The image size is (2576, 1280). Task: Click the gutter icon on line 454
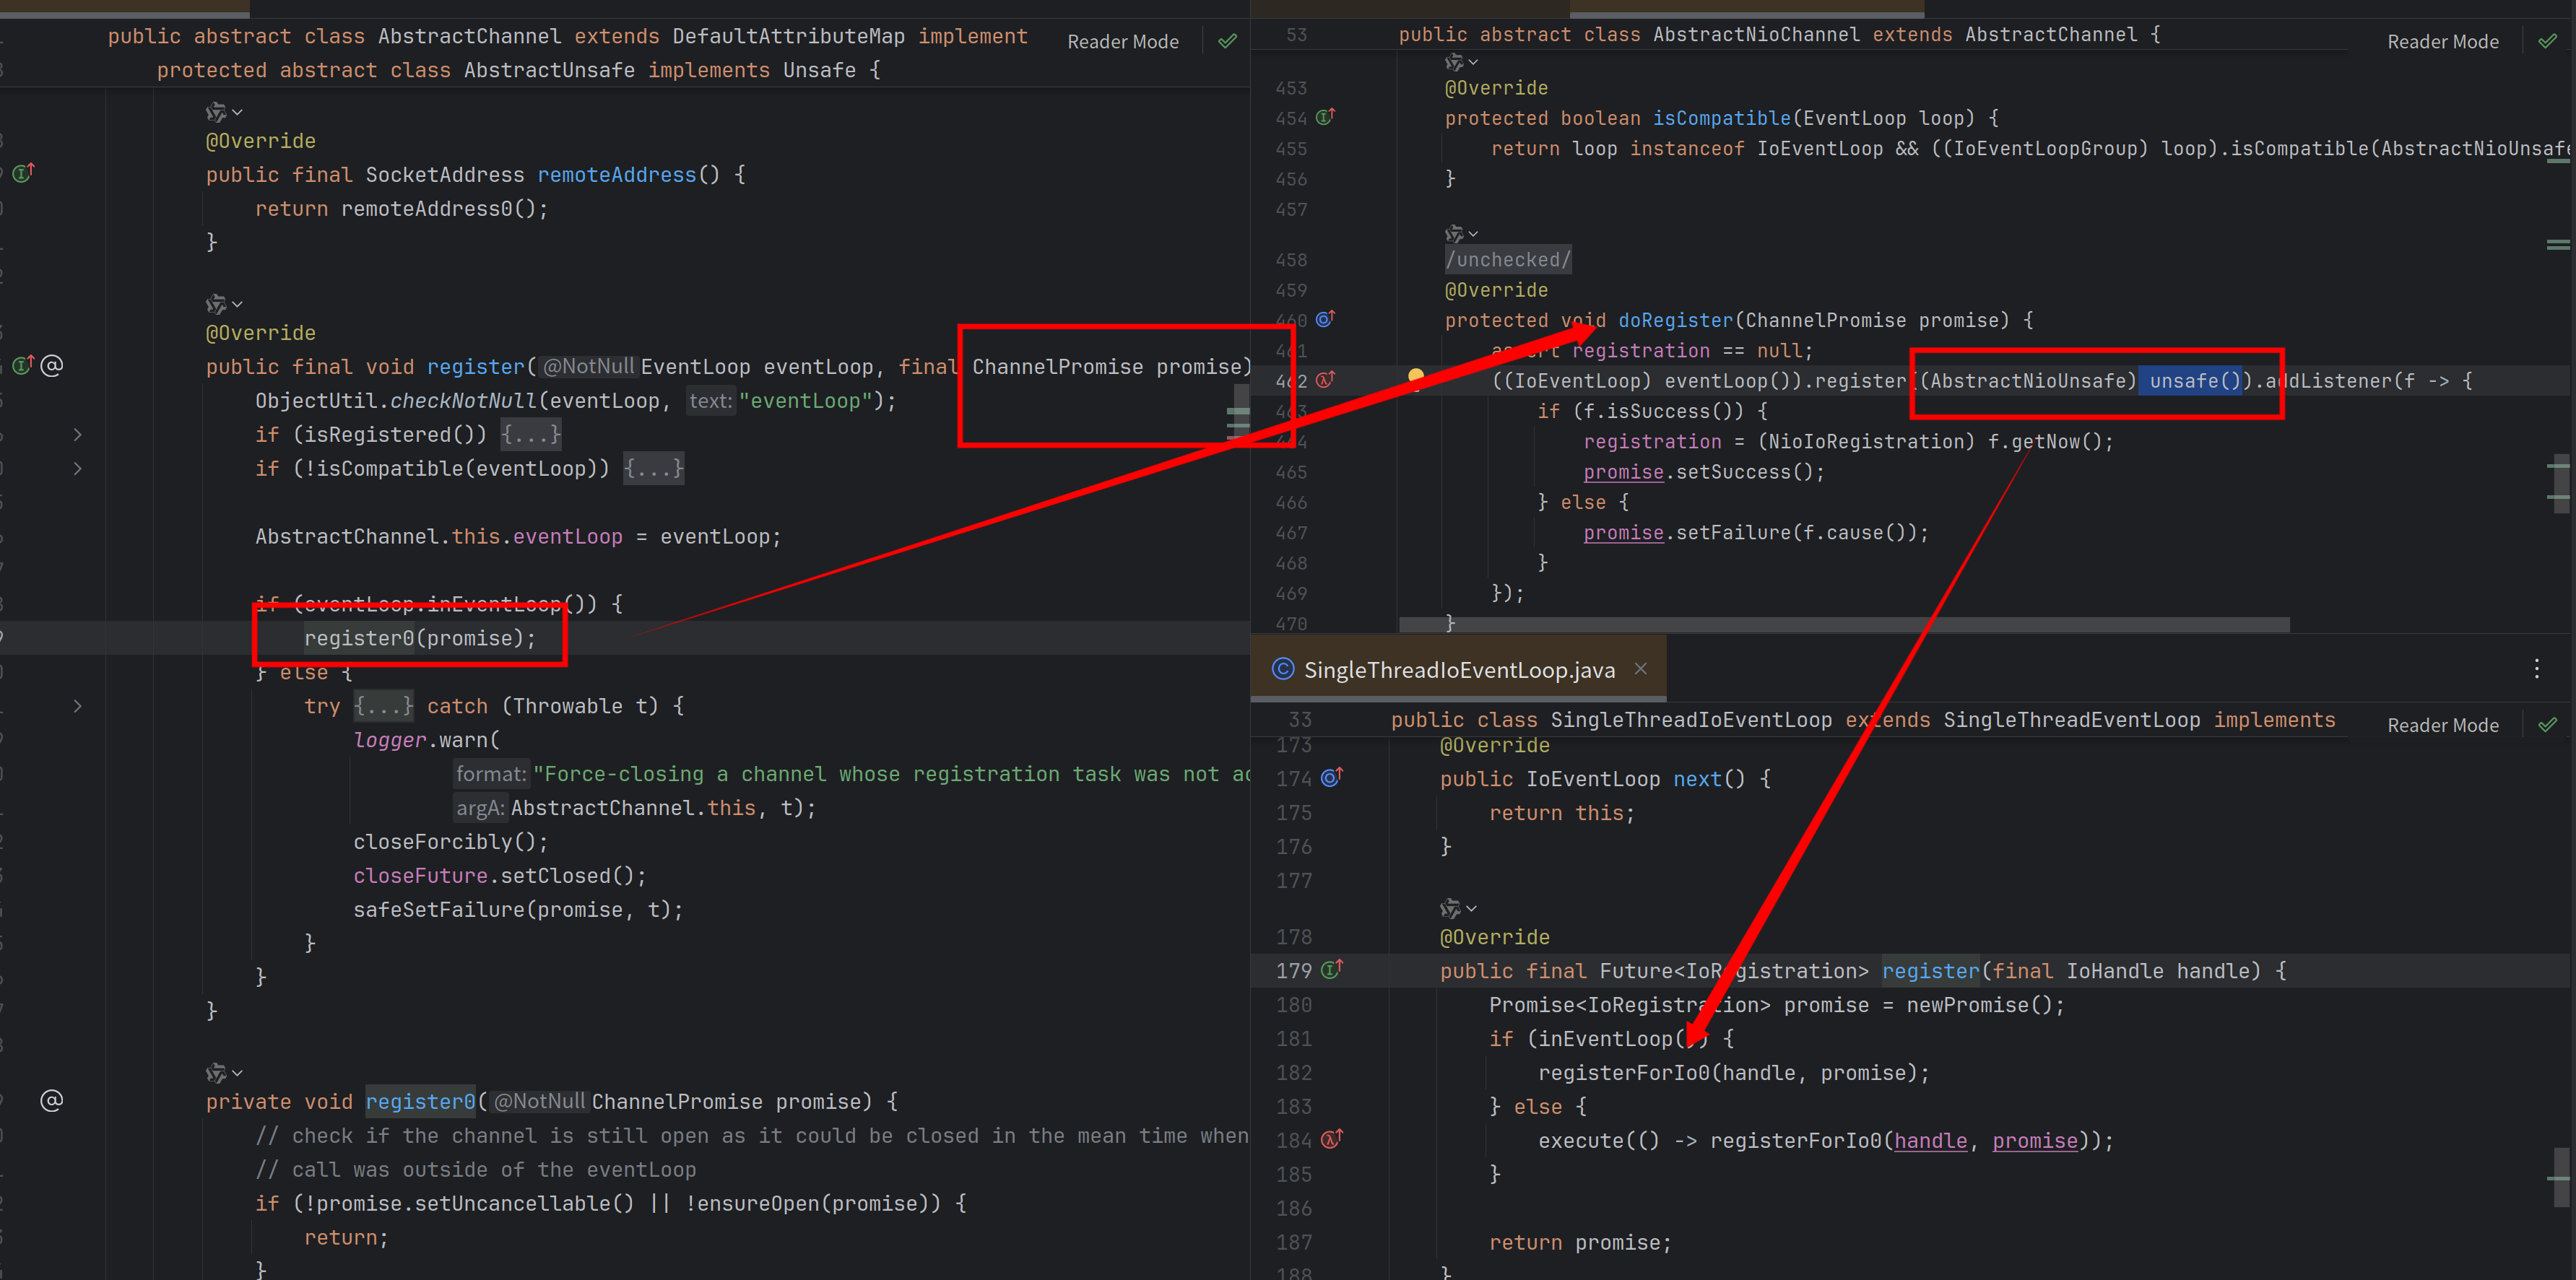[x=1325, y=117]
